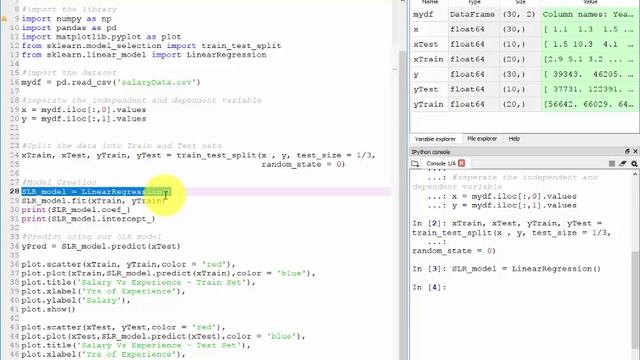640x360 pixels.
Task: Click the In [2]: train_test_split console entry
Action: tap(512, 237)
